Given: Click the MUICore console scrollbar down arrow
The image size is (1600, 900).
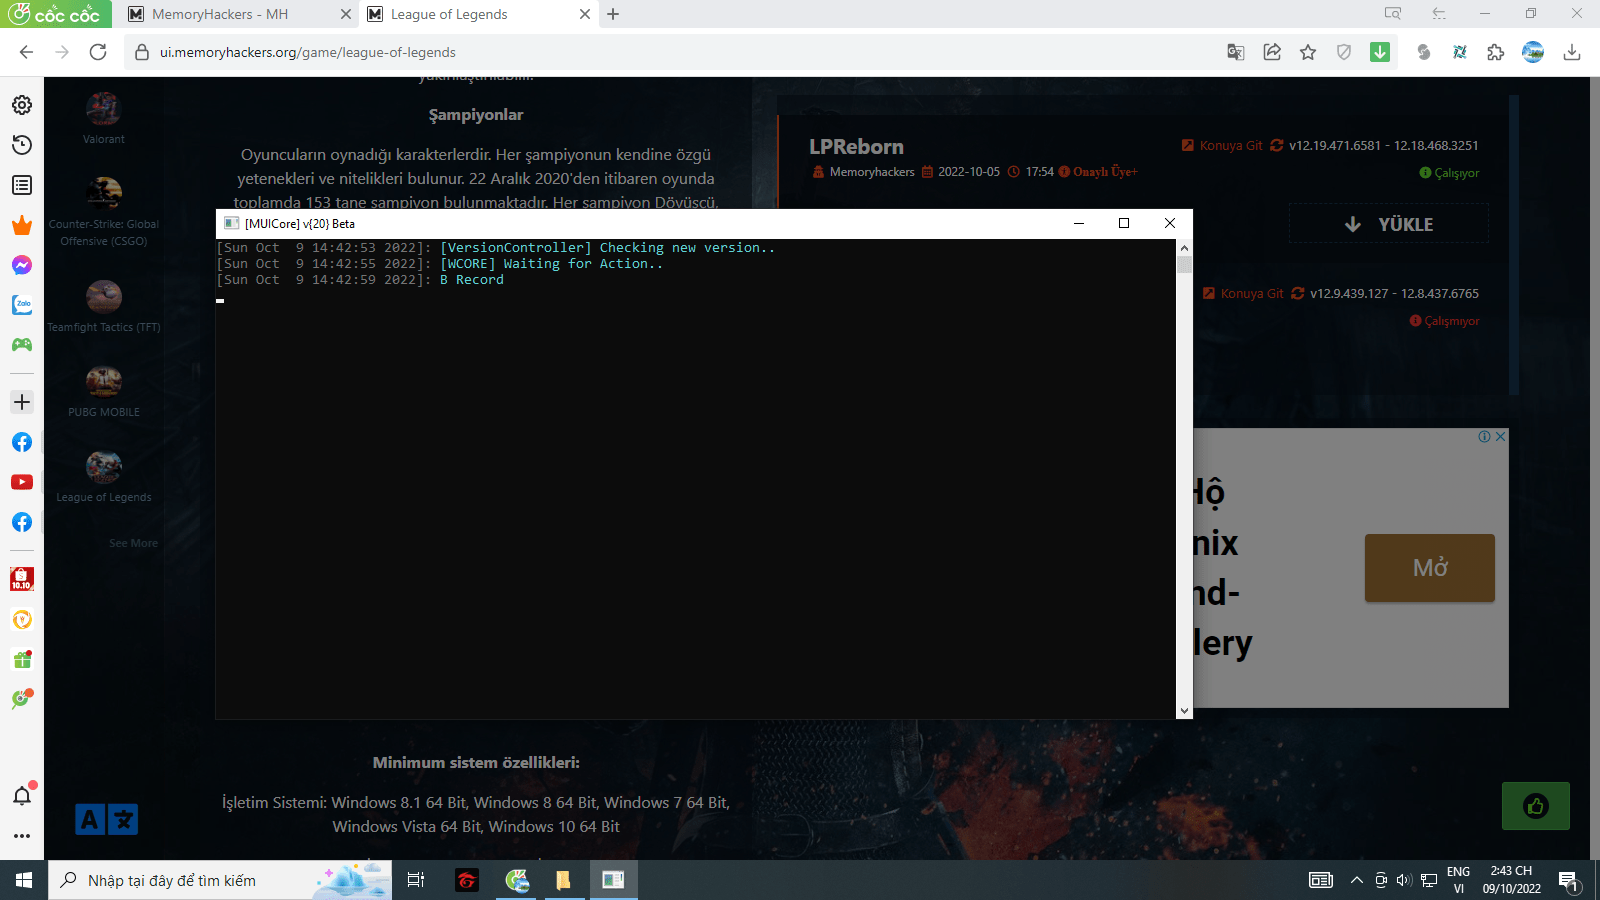Looking at the screenshot, I should tap(1184, 711).
